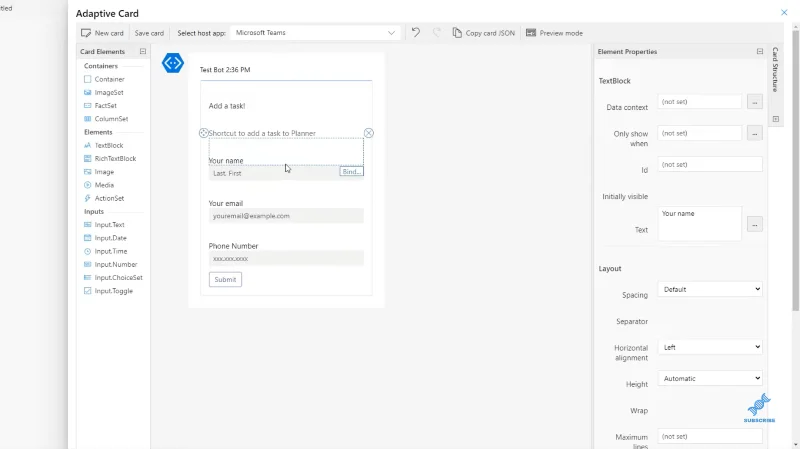Open the Height dropdown
800x449 pixels.
710,379
